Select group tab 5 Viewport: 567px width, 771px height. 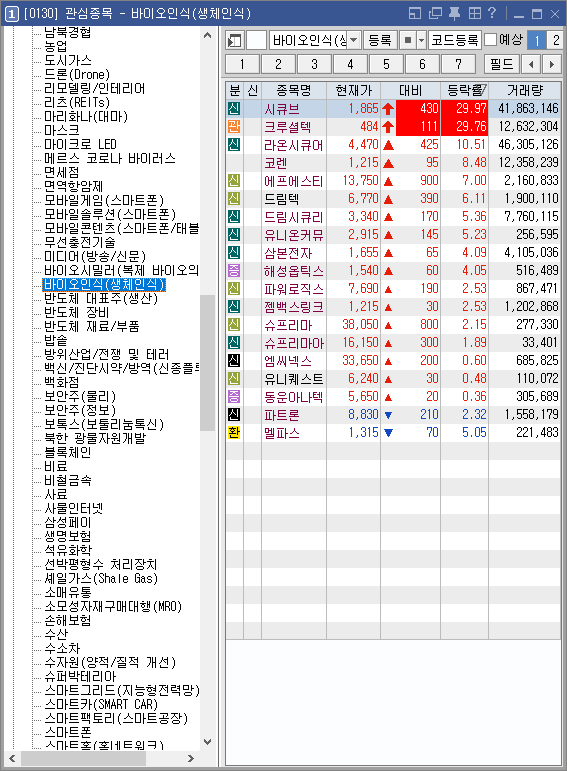tap(387, 64)
